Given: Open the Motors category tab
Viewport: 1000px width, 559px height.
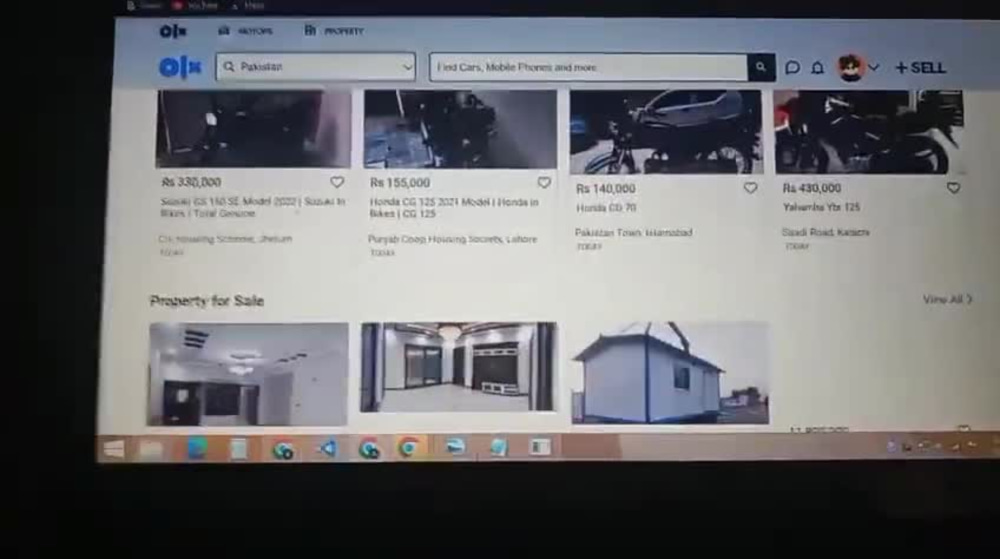Looking at the screenshot, I should [x=246, y=31].
